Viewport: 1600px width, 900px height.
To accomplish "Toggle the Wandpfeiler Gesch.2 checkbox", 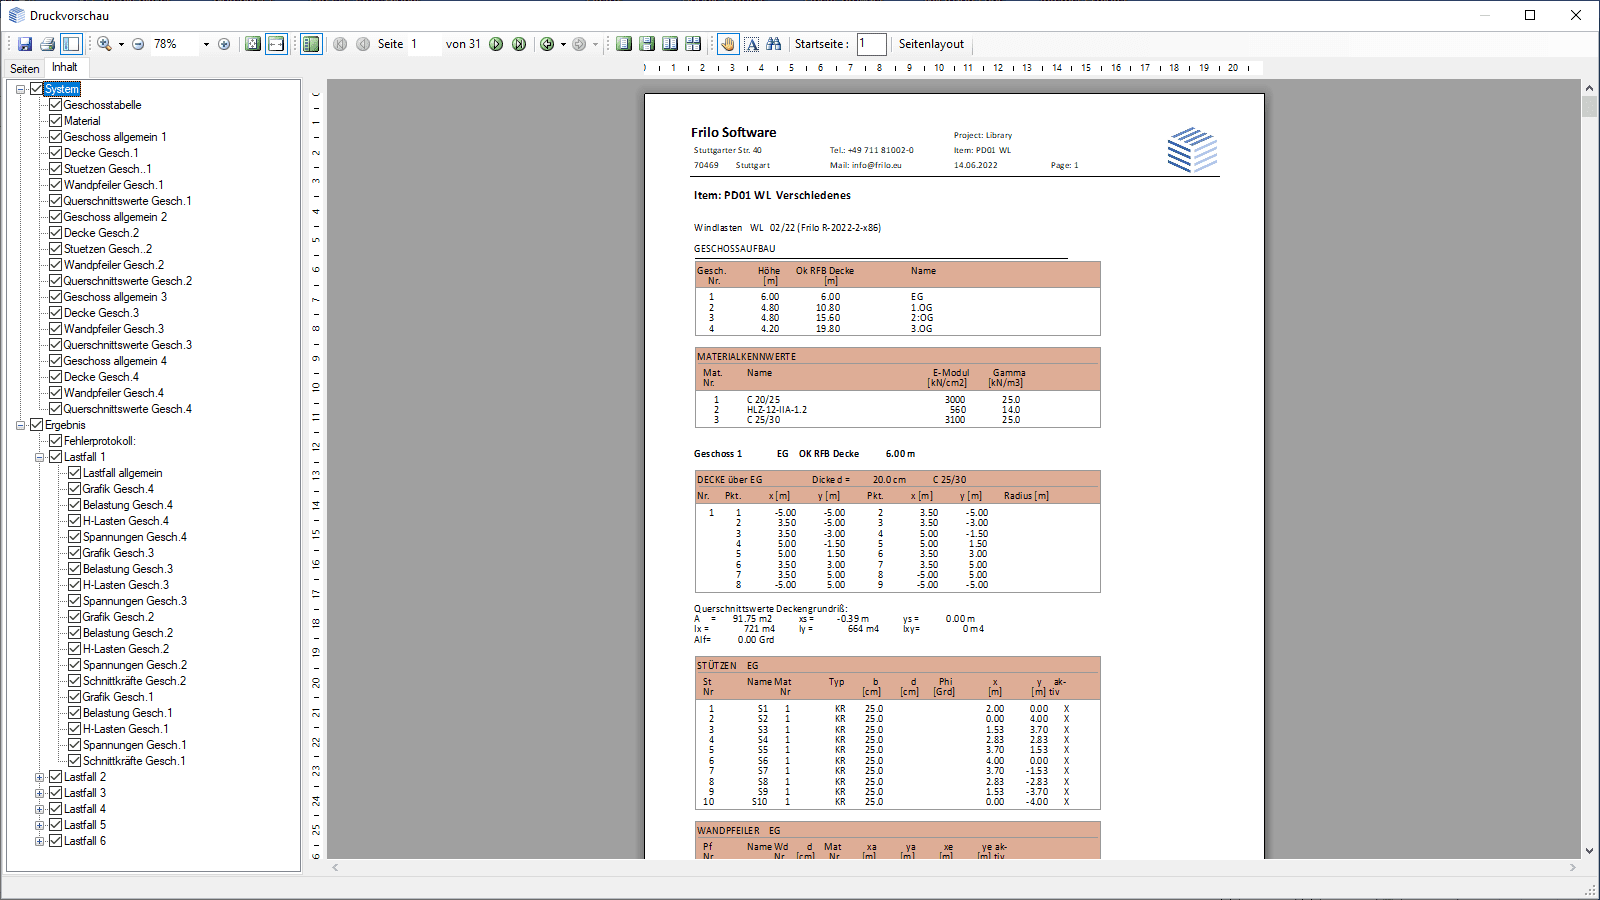I will (x=56, y=265).
